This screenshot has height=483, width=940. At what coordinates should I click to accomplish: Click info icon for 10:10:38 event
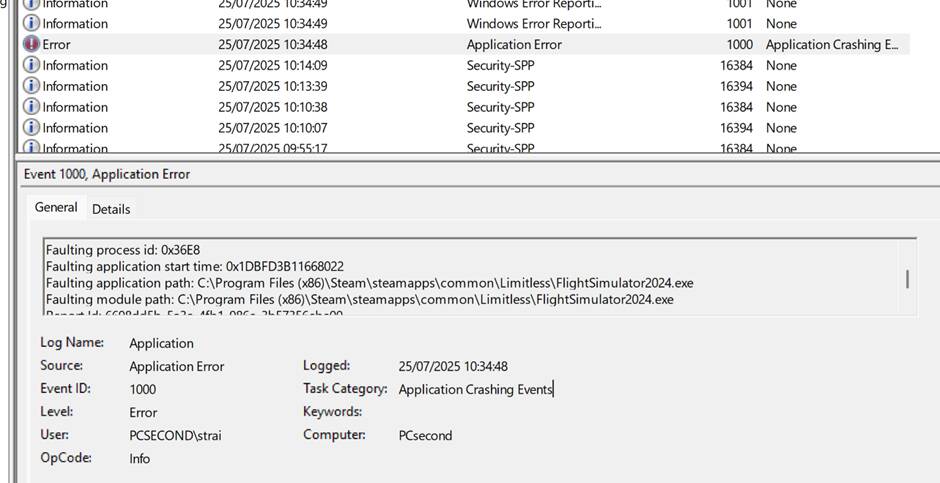point(31,107)
